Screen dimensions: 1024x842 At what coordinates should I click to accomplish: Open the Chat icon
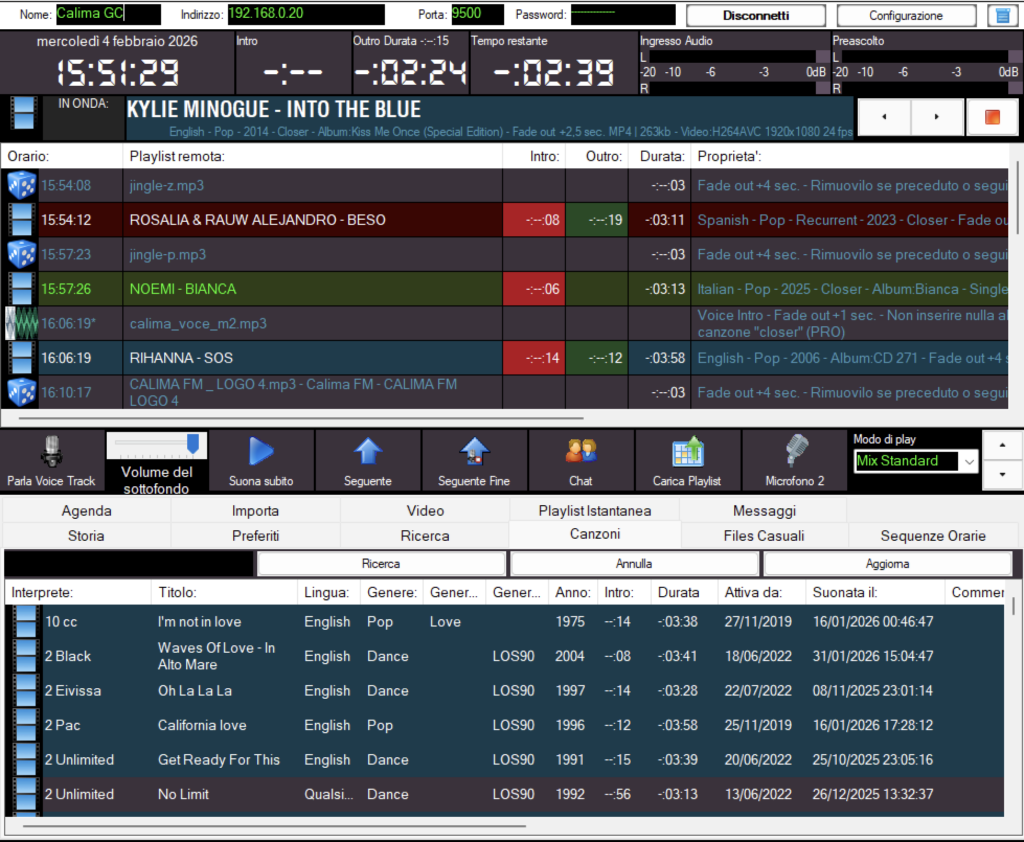tap(581, 451)
